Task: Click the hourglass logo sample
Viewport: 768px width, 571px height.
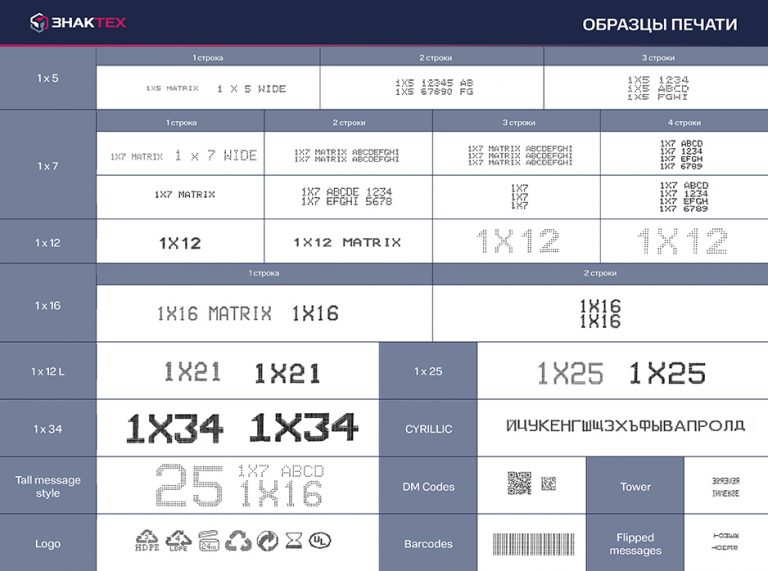Action: pyautogui.click(x=294, y=541)
